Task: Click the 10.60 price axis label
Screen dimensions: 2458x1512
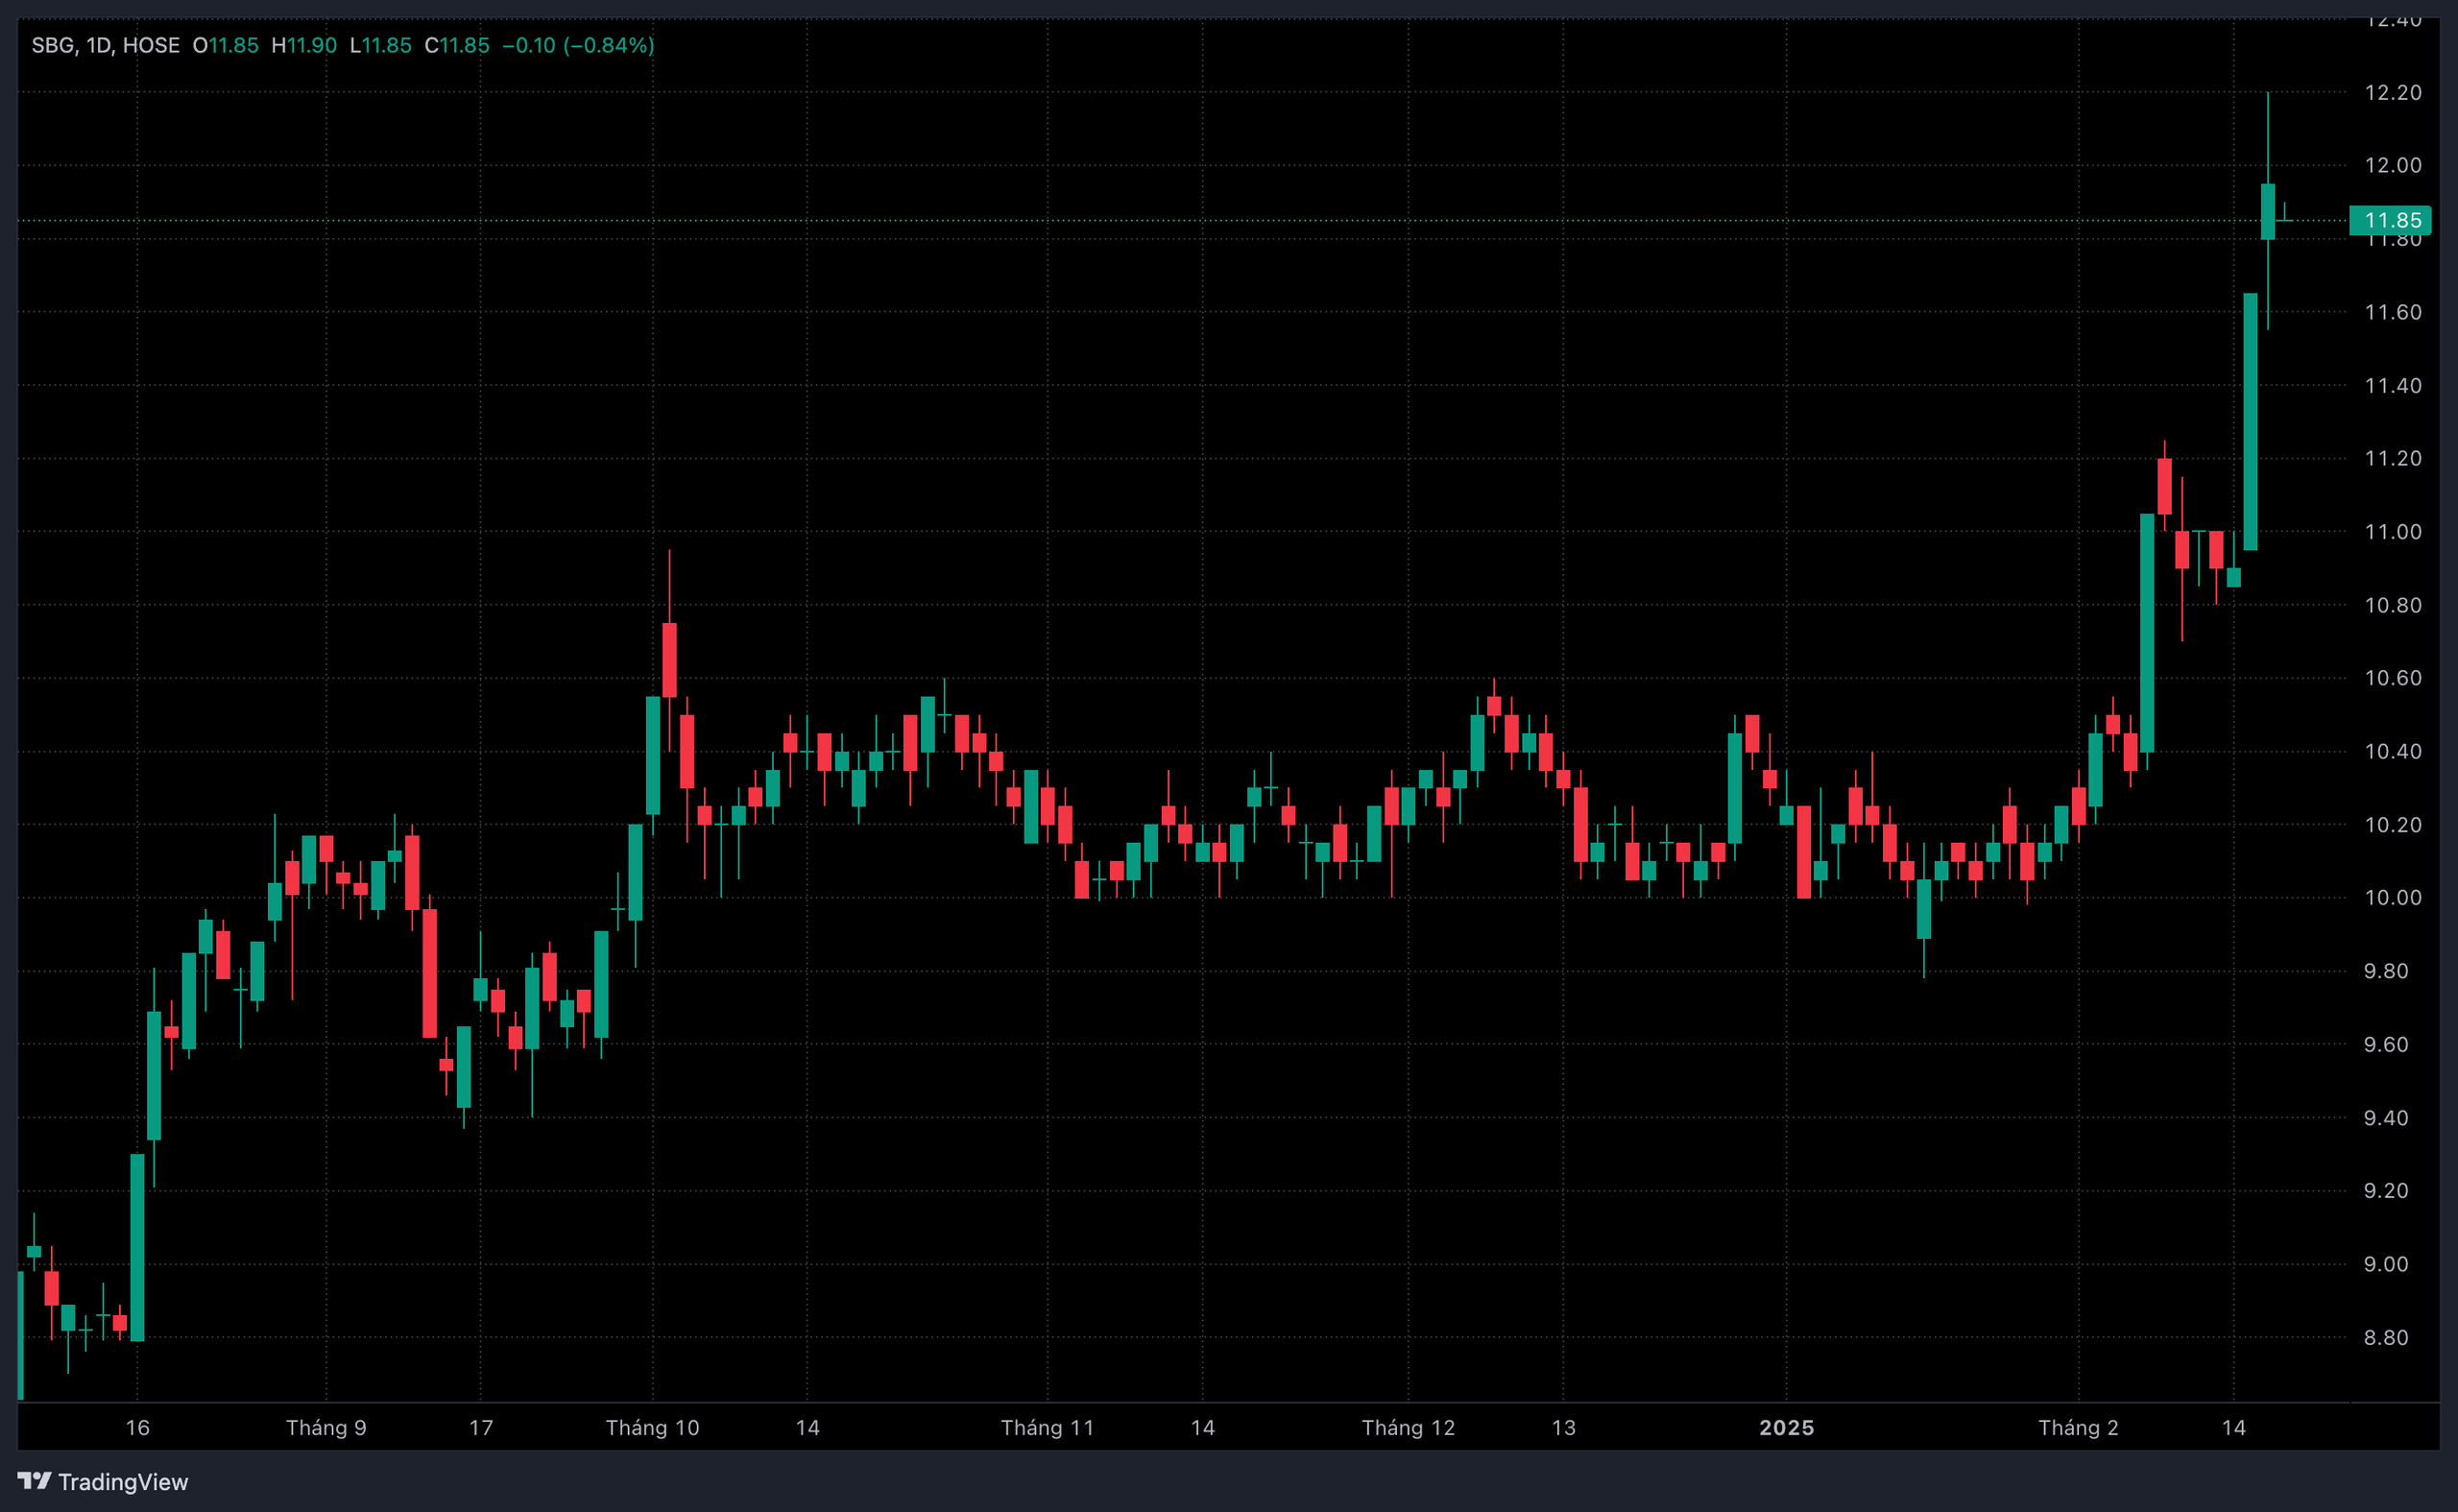Action: point(2393,678)
